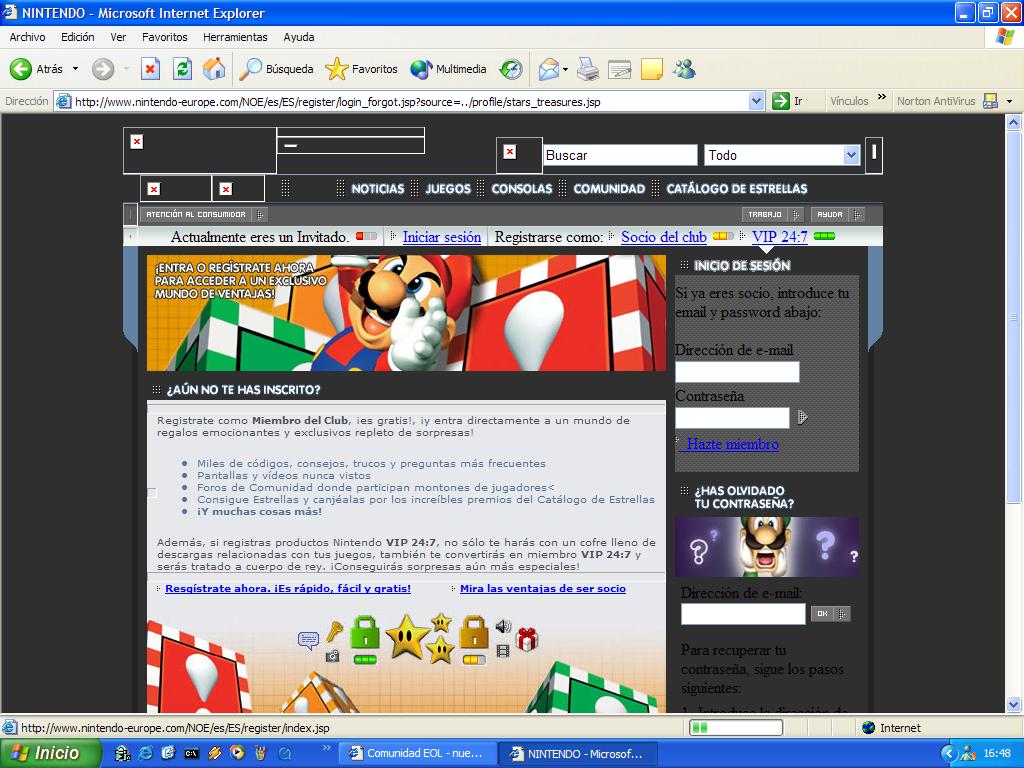The image size is (1024, 768).
Task: Click the Ir go button
Action: tap(788, 101)
